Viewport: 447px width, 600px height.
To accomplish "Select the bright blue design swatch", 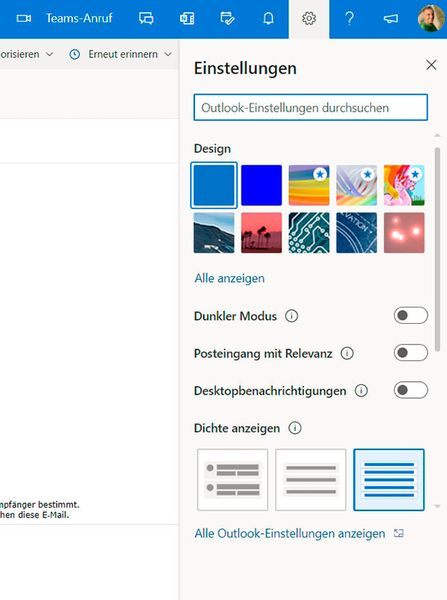I will [x=261, y=185].
